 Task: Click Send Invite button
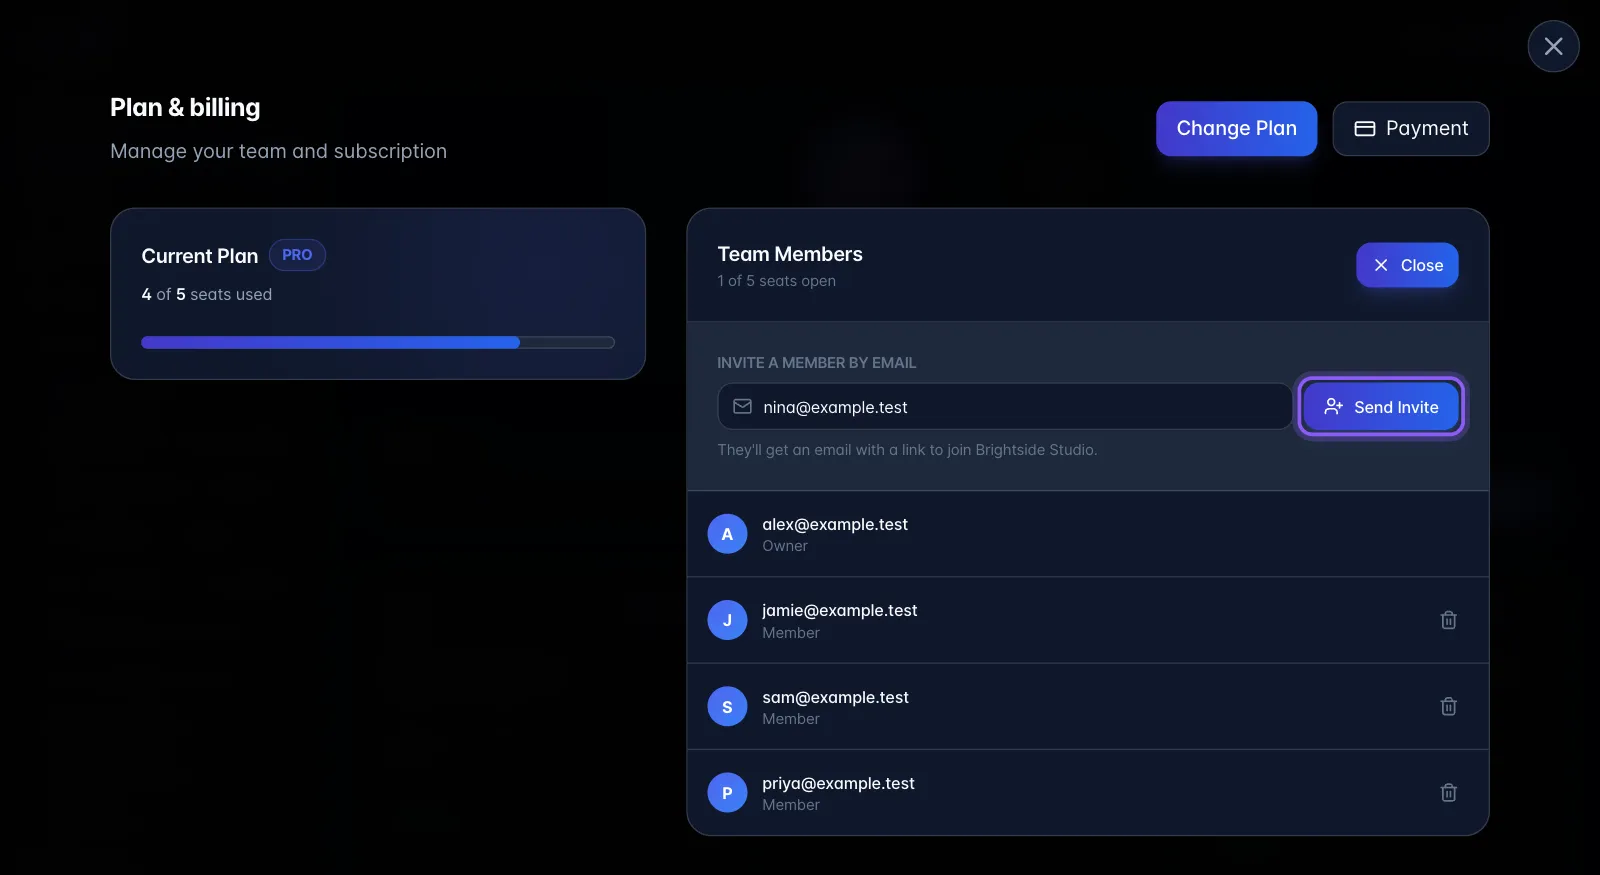pyautogui.click(x=1381, y=407)
